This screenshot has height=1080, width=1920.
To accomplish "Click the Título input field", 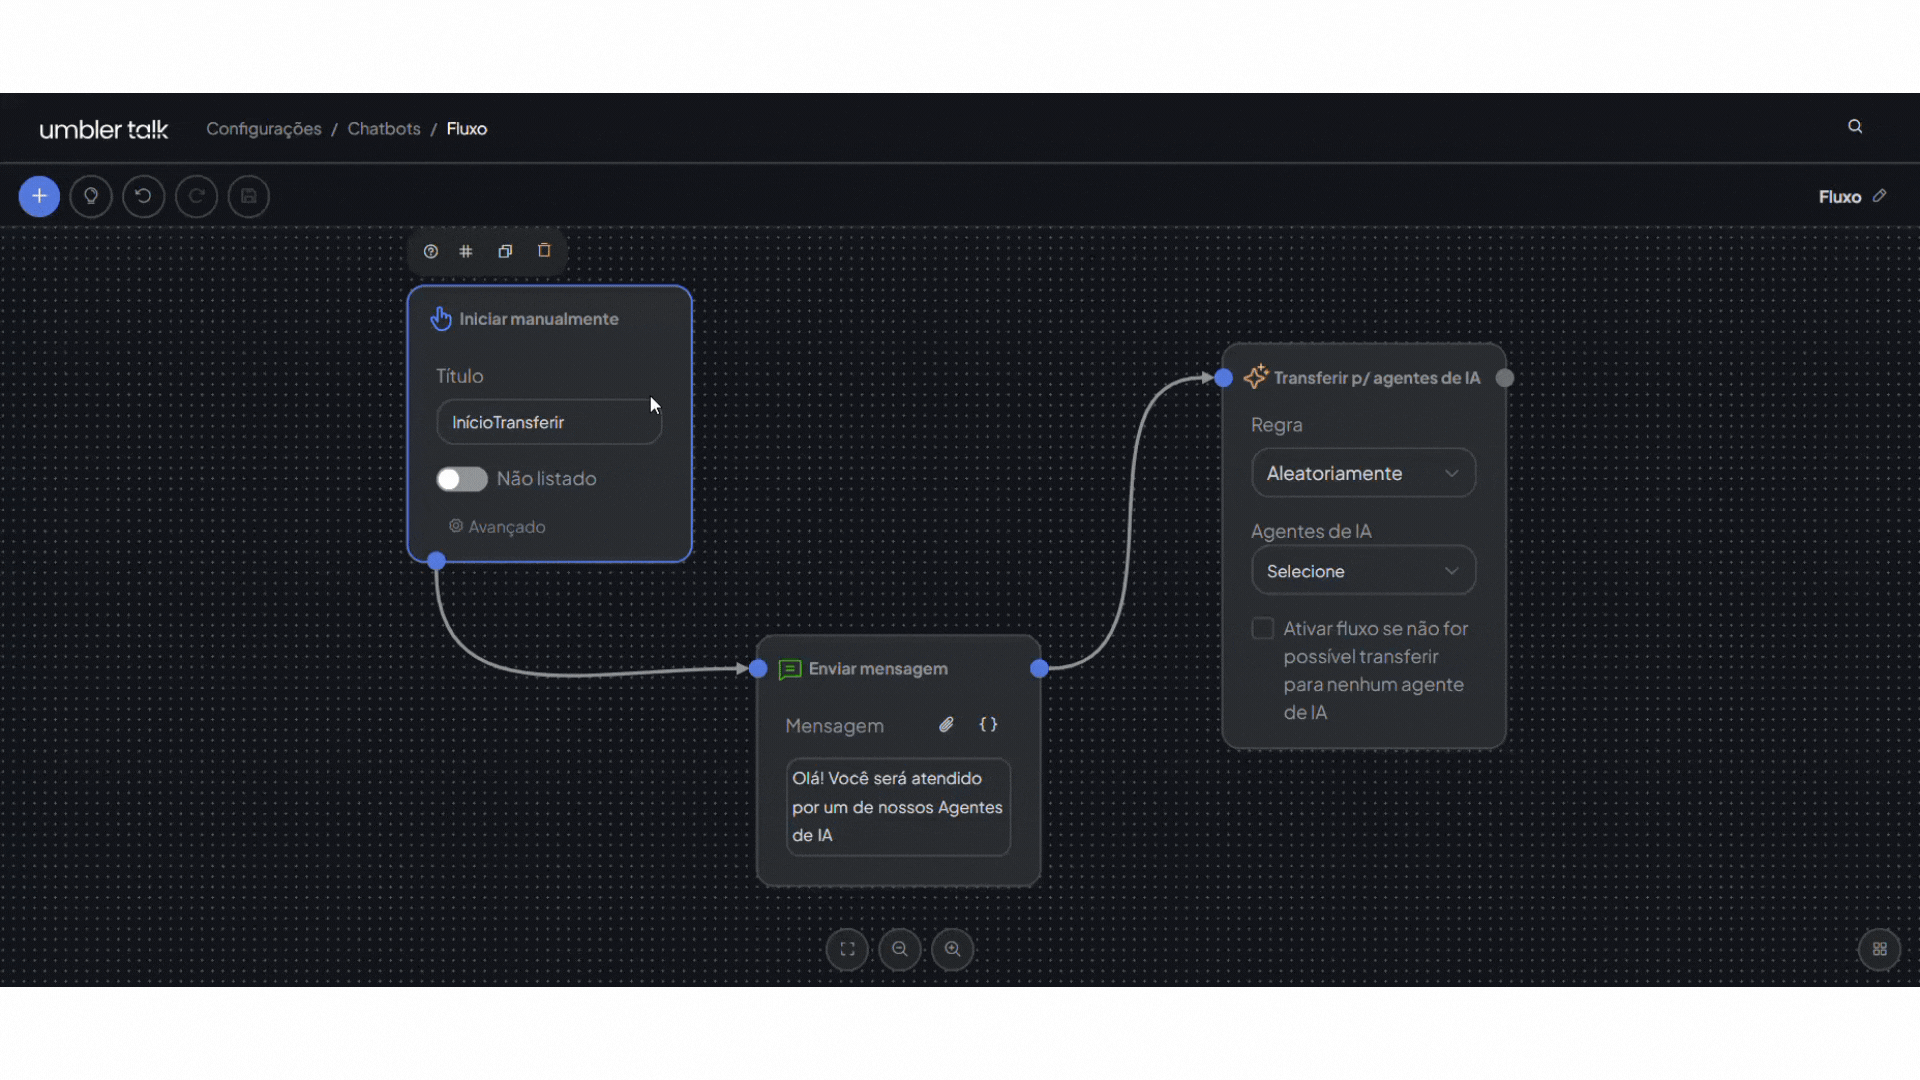I will [x=548, y=422].
